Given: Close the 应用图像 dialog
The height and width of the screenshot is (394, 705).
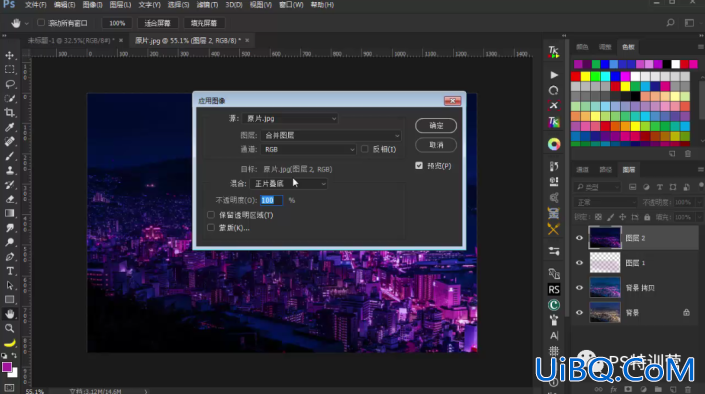Looking at the screenshot, I should coord(452,100).
